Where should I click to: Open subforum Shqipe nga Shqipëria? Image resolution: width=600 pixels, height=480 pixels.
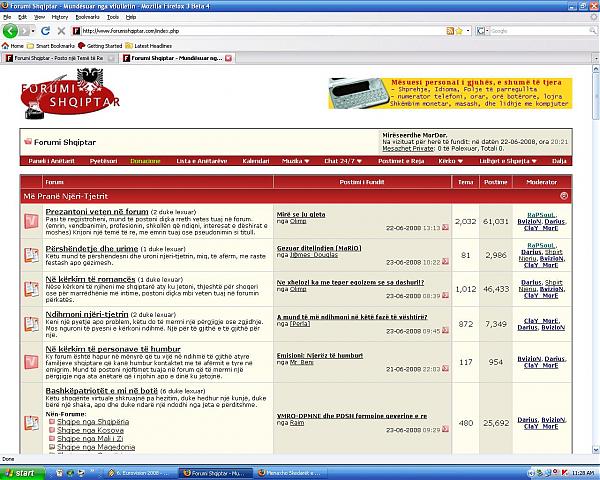[x=93, y=422]
